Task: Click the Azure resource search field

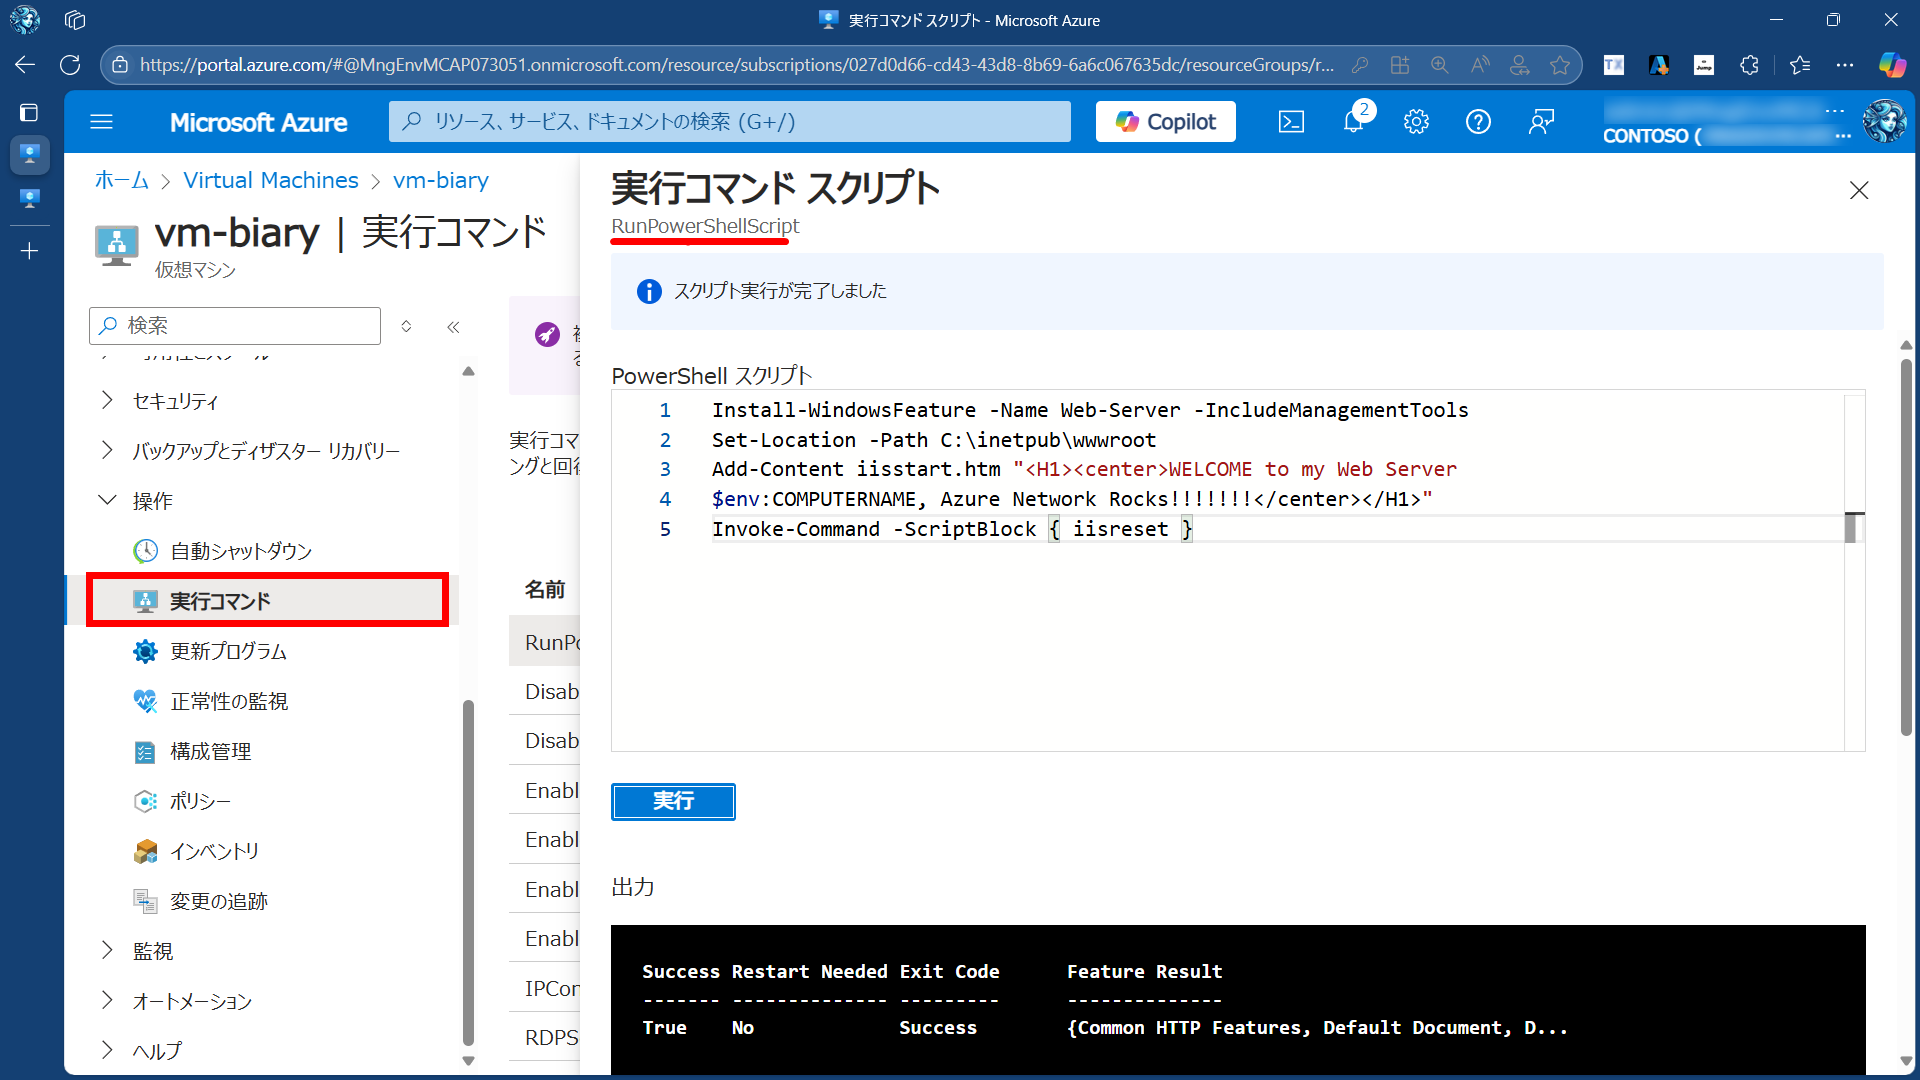Action: [x=730, y=122]
